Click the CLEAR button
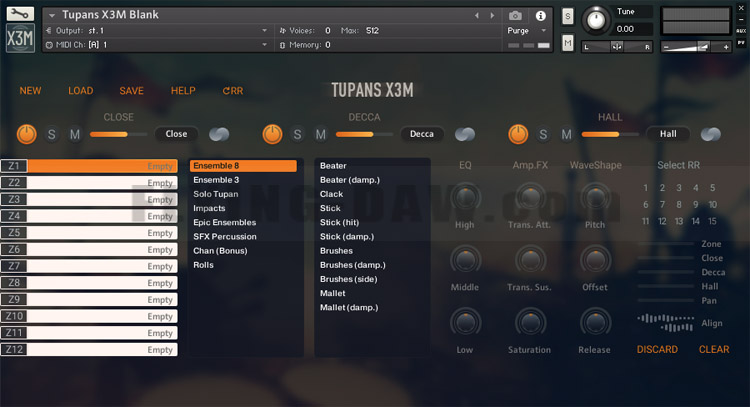Viewport: 750px width, 407px height. coord(714,350)
